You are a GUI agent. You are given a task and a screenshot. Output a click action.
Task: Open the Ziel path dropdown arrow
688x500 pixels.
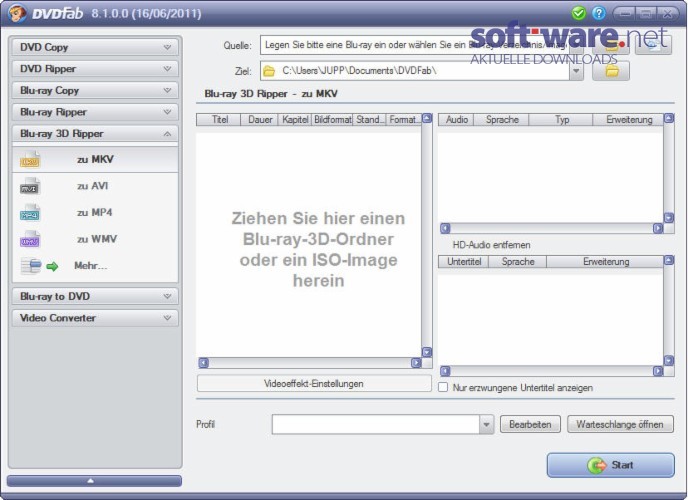576,71
